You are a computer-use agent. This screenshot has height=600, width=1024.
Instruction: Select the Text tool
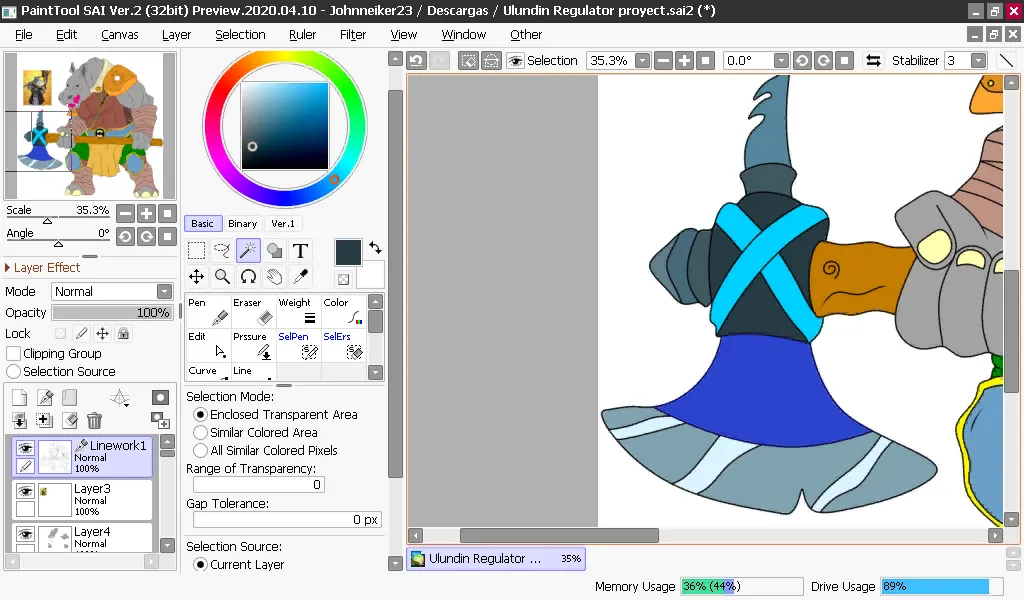(x=300, y=251)
